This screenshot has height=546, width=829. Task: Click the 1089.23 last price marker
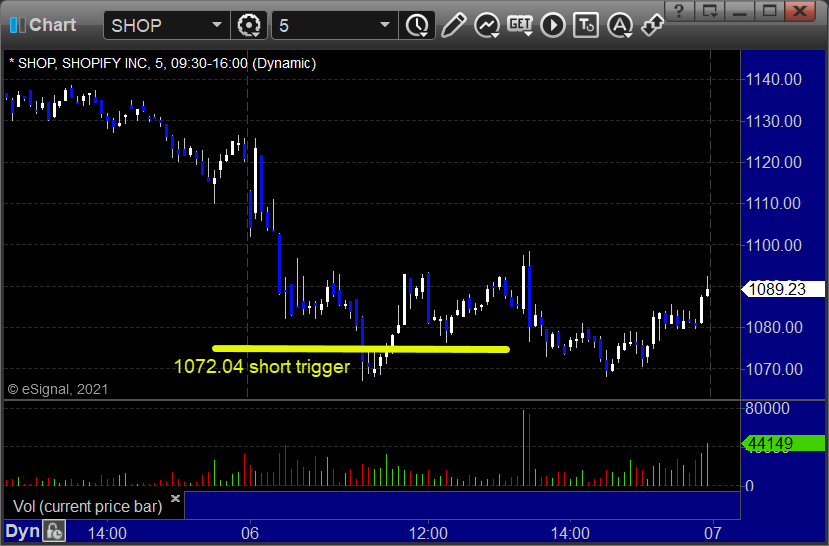pyautogui.click(x=784, y=289)
